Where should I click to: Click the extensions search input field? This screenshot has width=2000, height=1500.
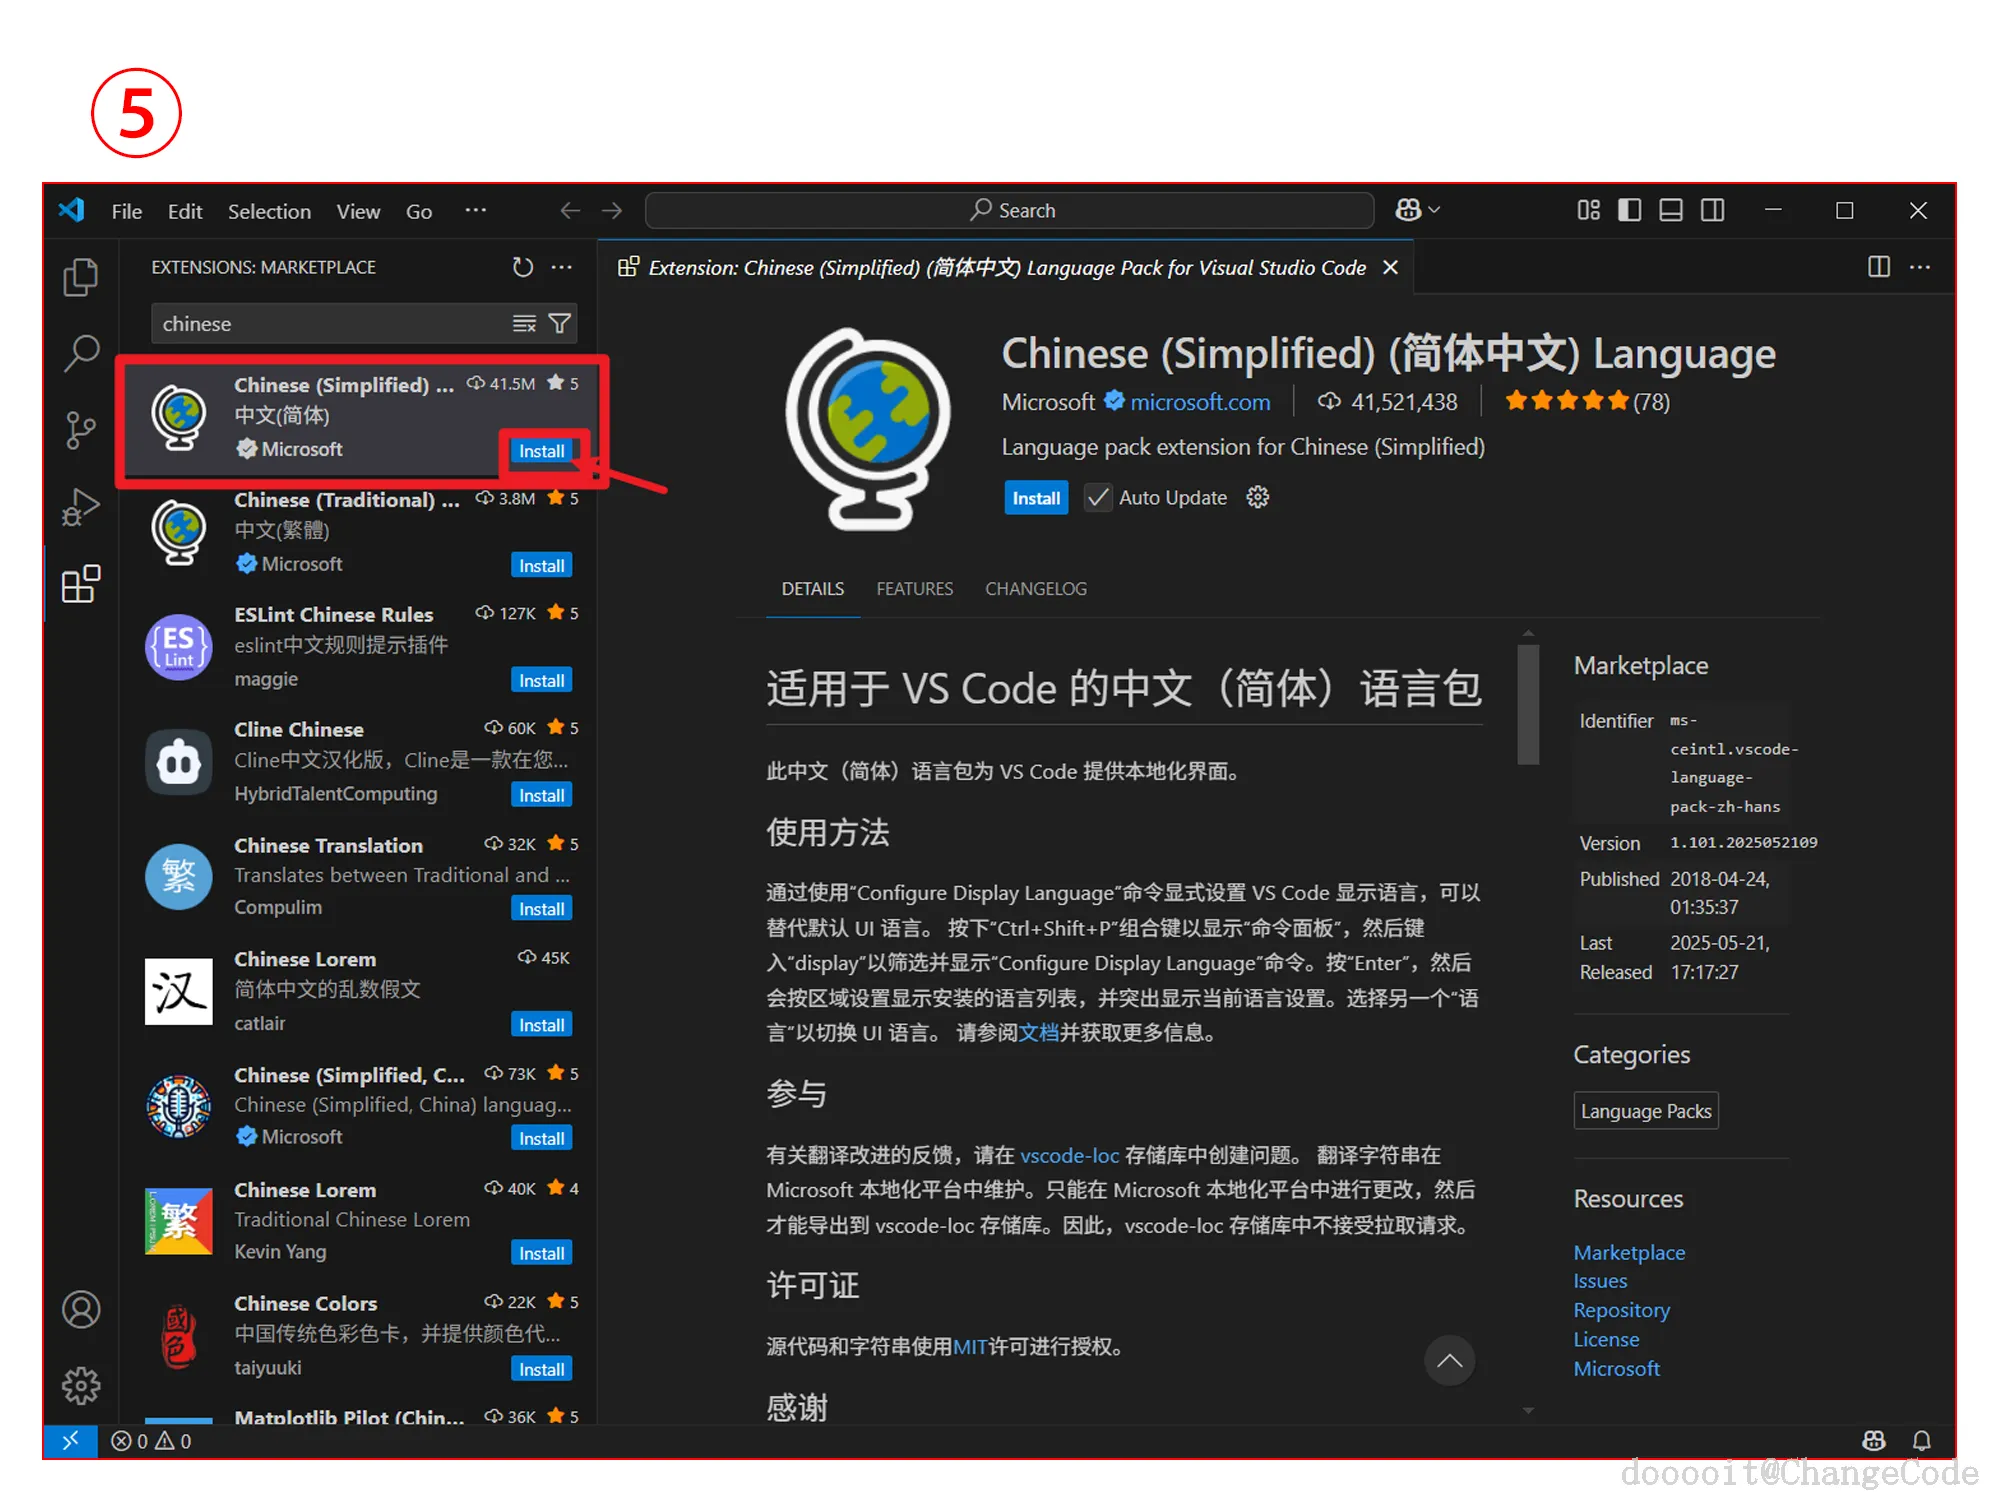point(330,323)
